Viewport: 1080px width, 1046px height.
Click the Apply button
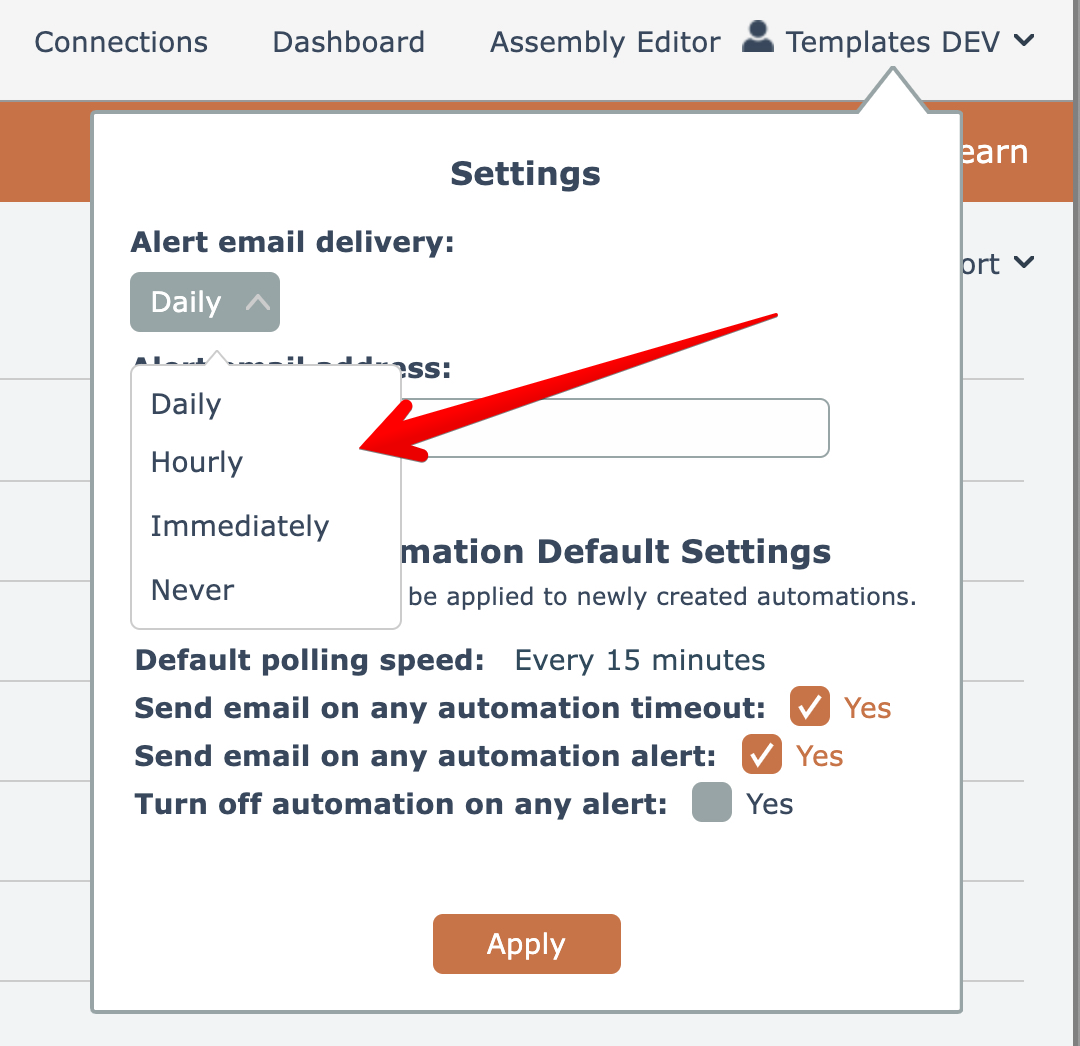(527, 944)
